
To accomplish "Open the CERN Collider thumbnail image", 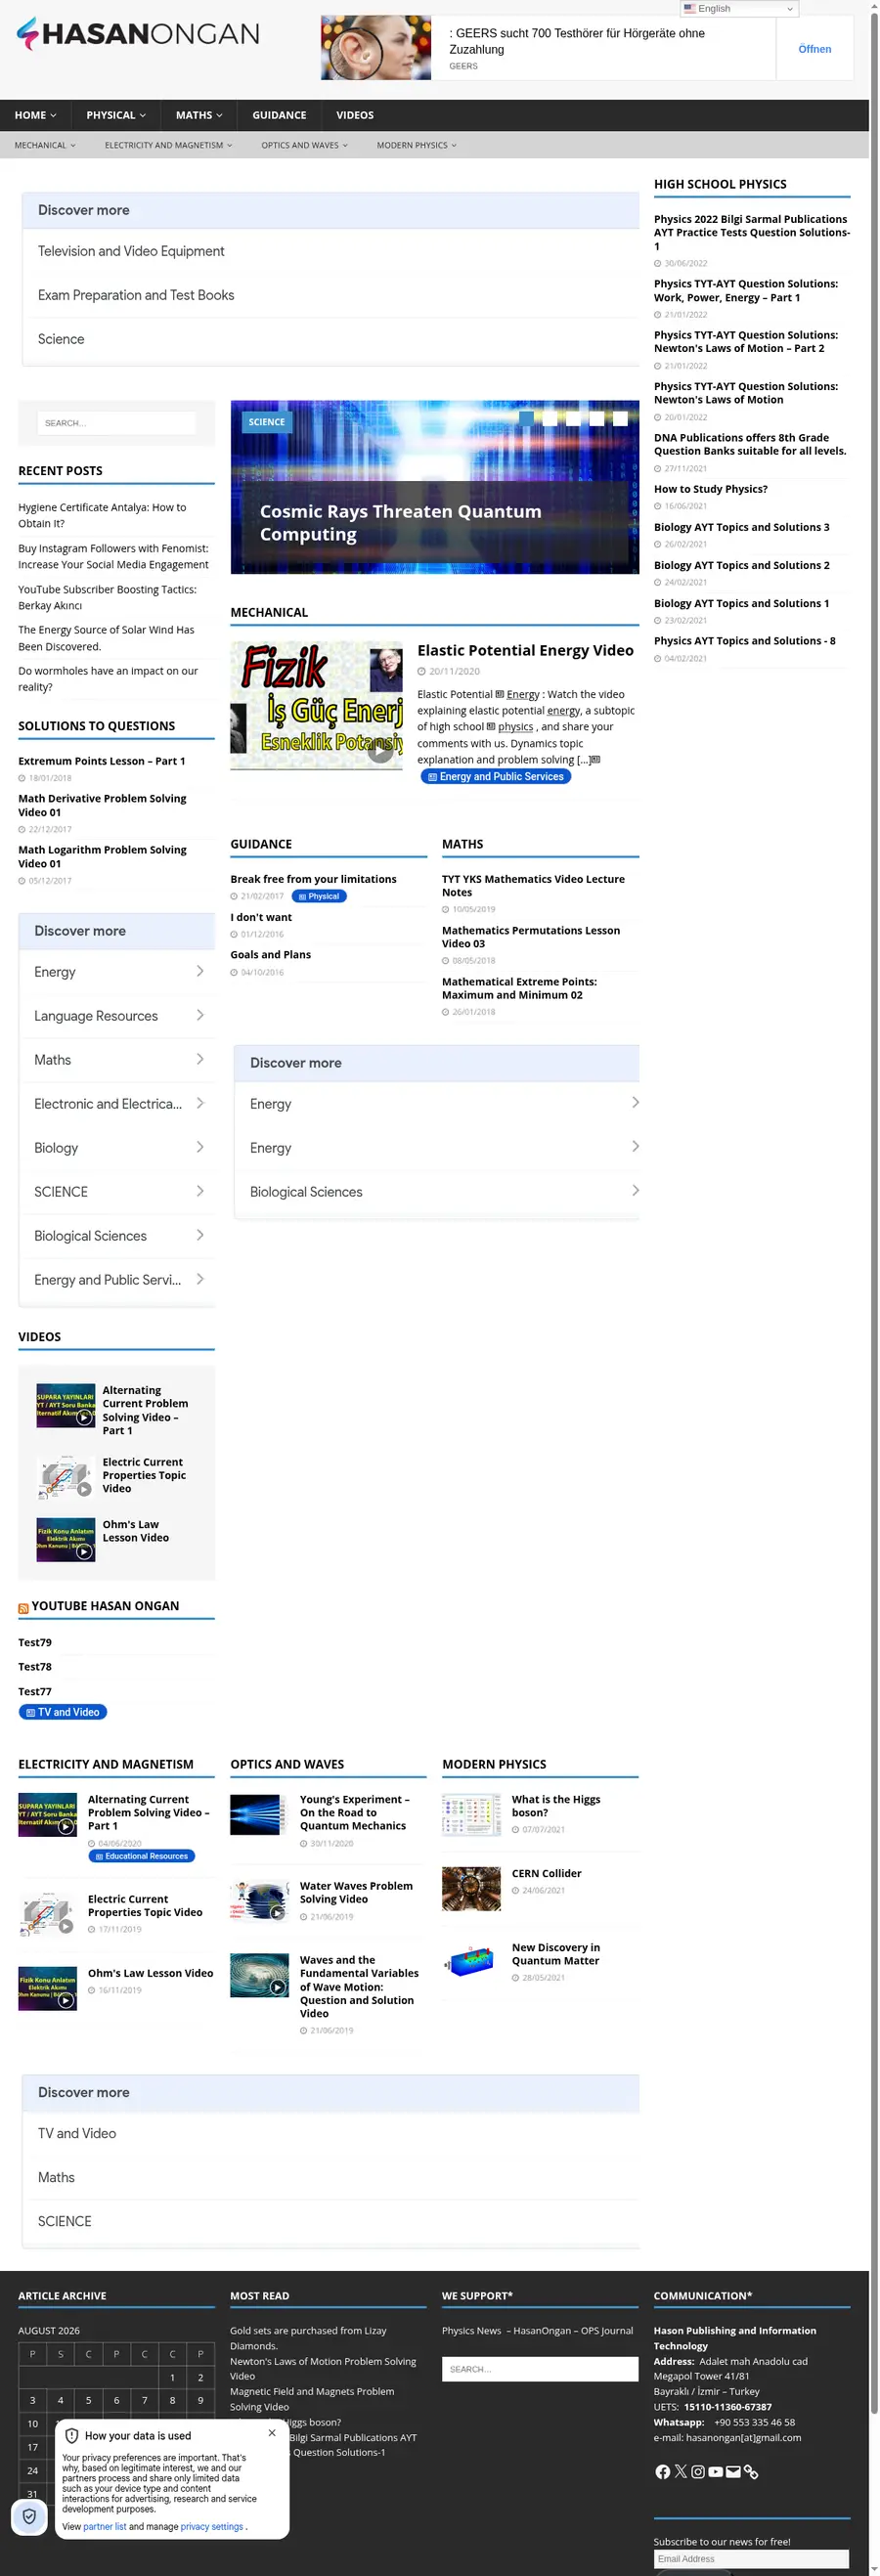I will [x=471, y=1888].
